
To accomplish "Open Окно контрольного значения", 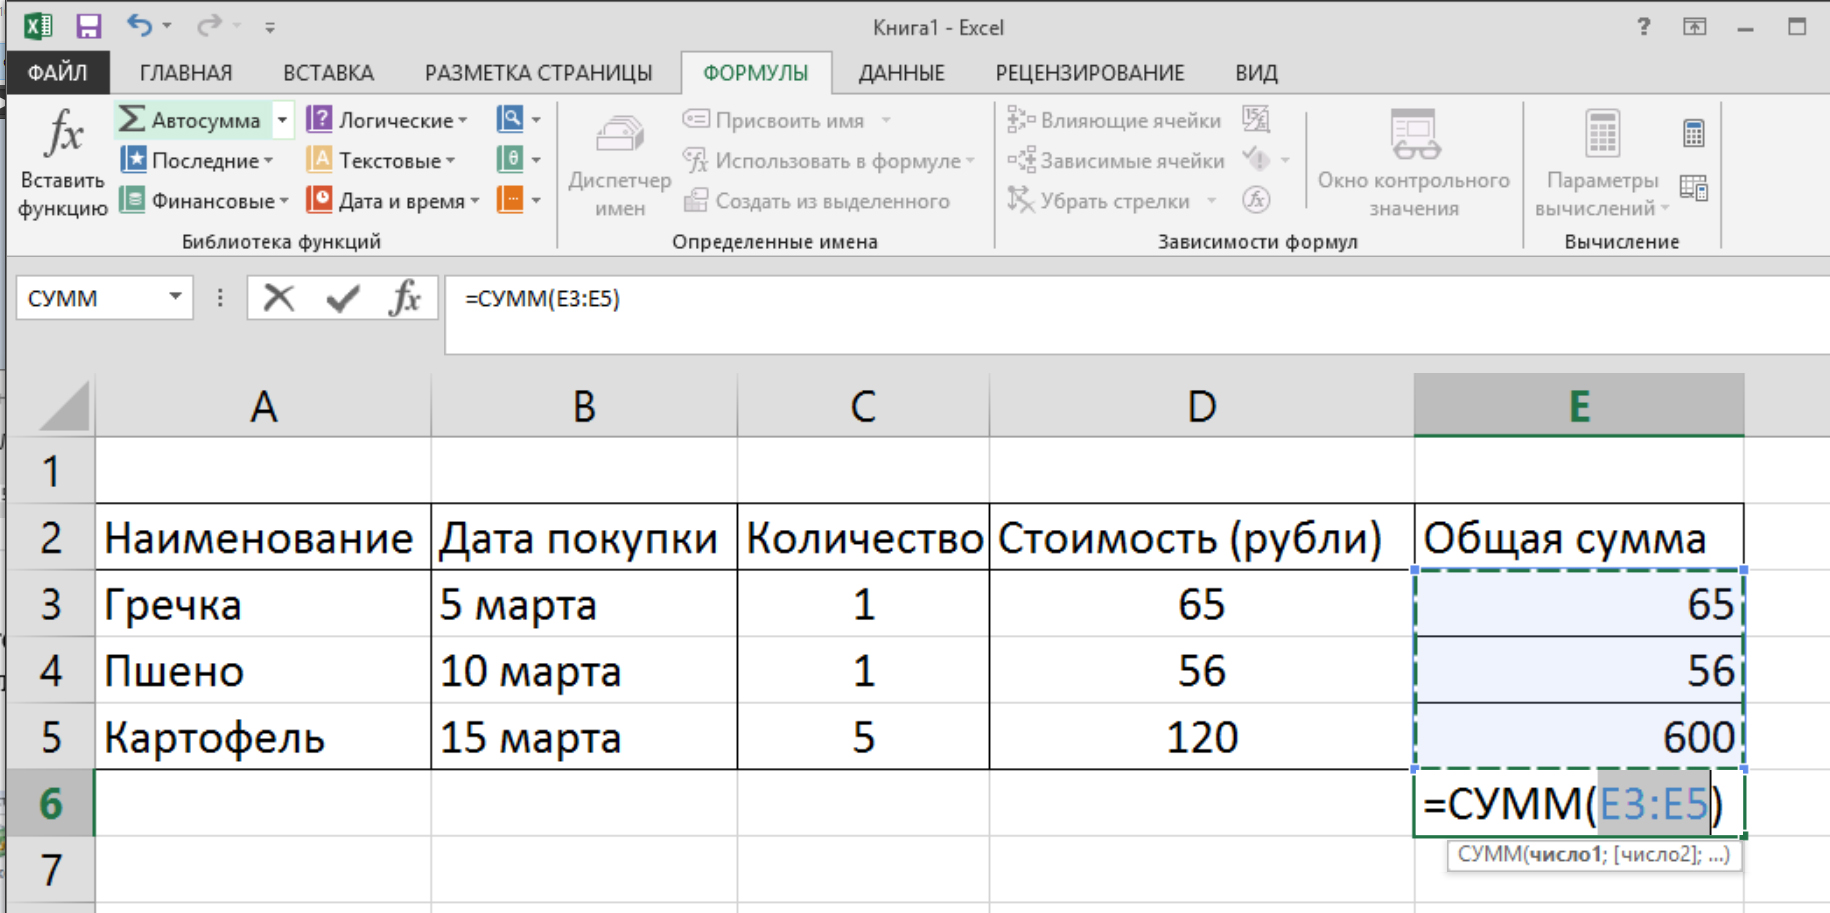I will [x=1413, y=164].
